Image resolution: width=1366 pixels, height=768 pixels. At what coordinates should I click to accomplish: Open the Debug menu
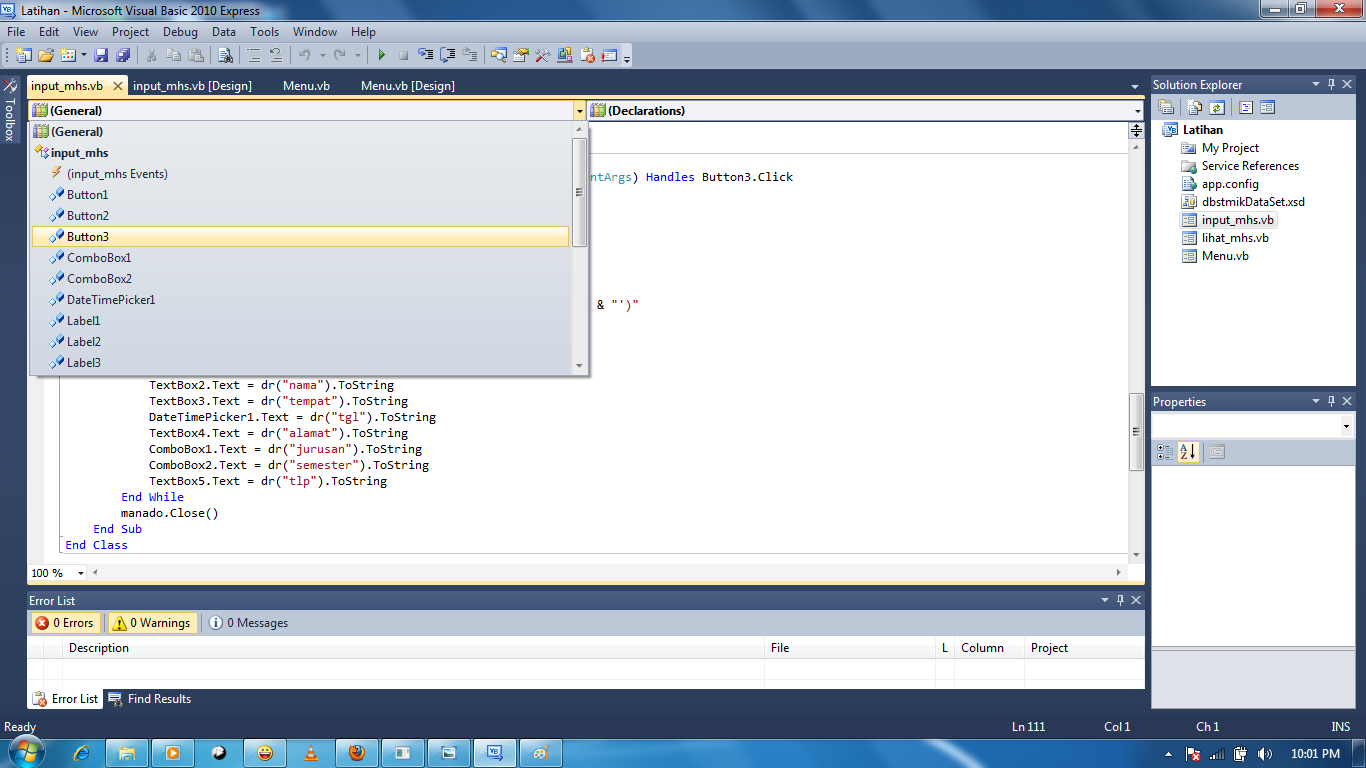180,31
